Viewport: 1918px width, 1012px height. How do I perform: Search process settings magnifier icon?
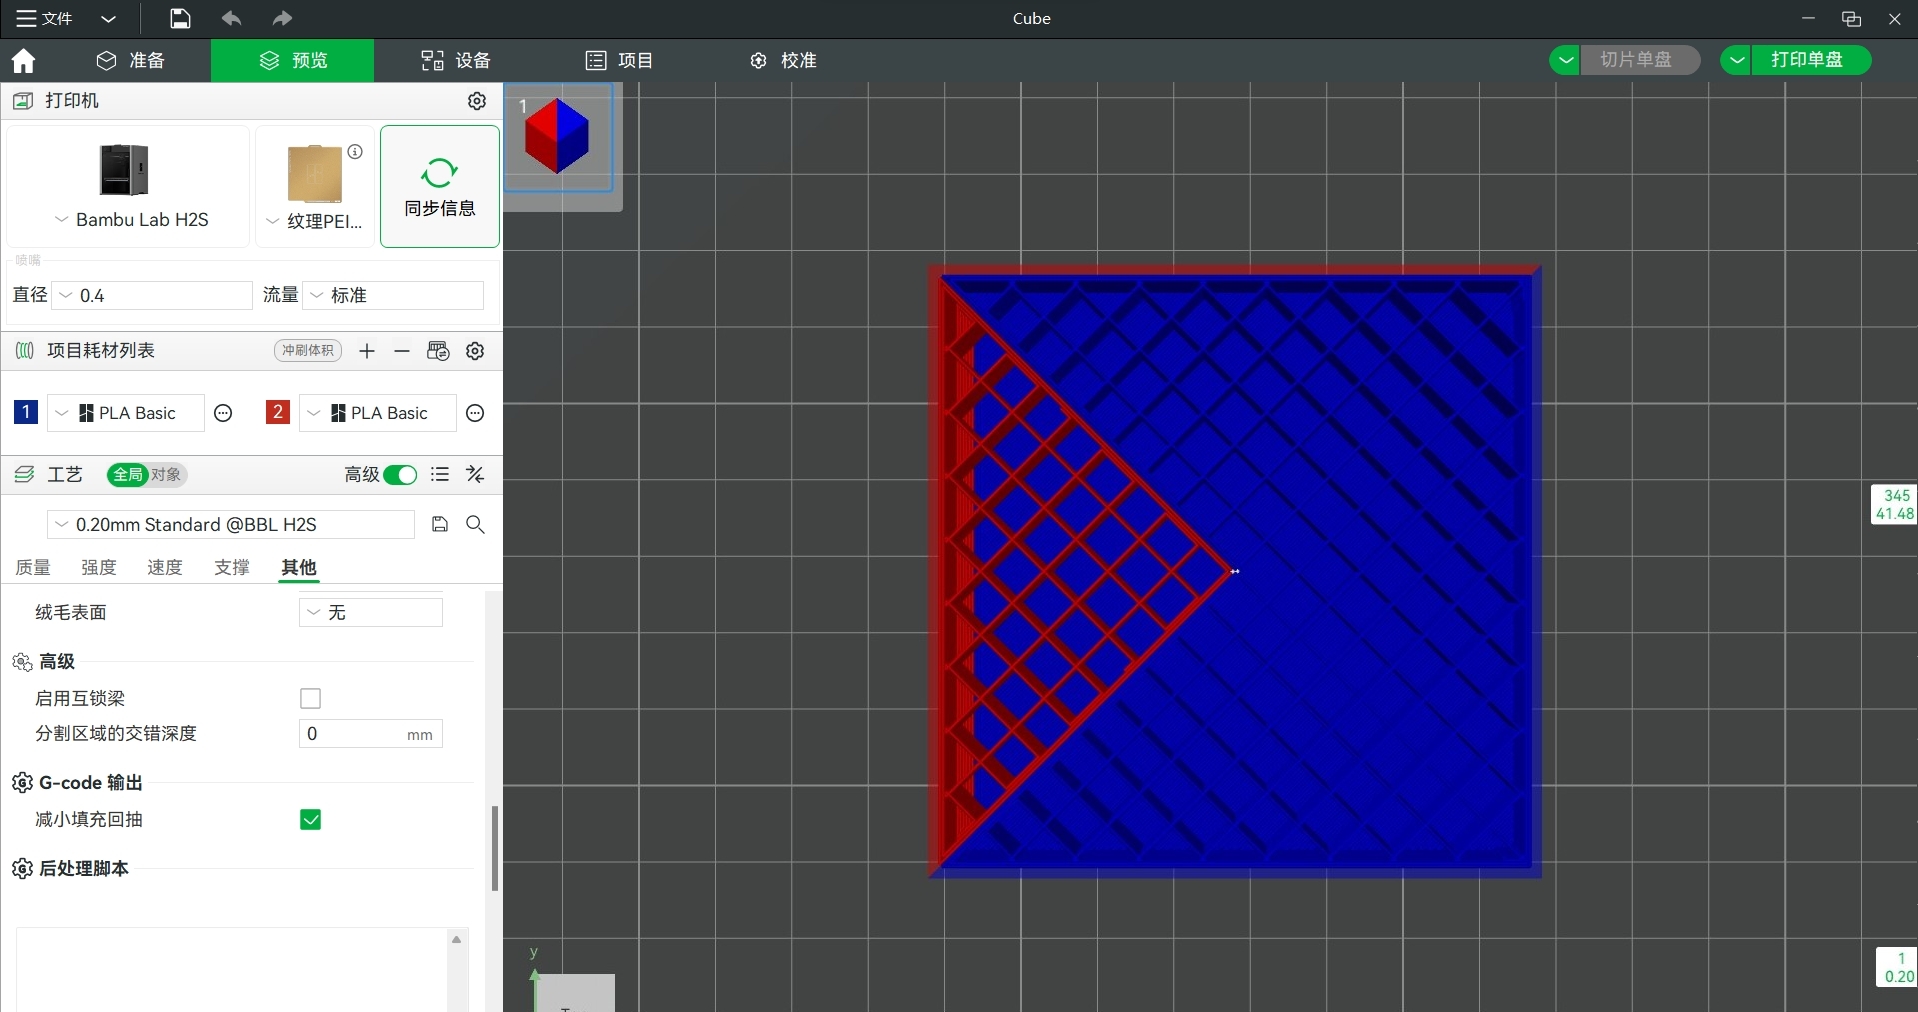[x=476, y=525]
